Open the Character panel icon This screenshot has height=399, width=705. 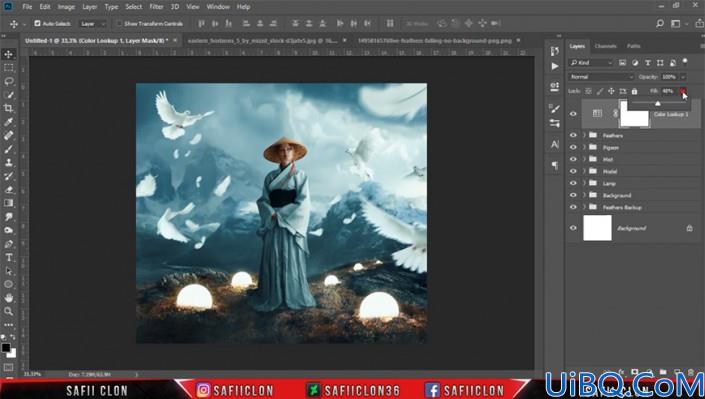pyautogui.click(x=554, y=144)
